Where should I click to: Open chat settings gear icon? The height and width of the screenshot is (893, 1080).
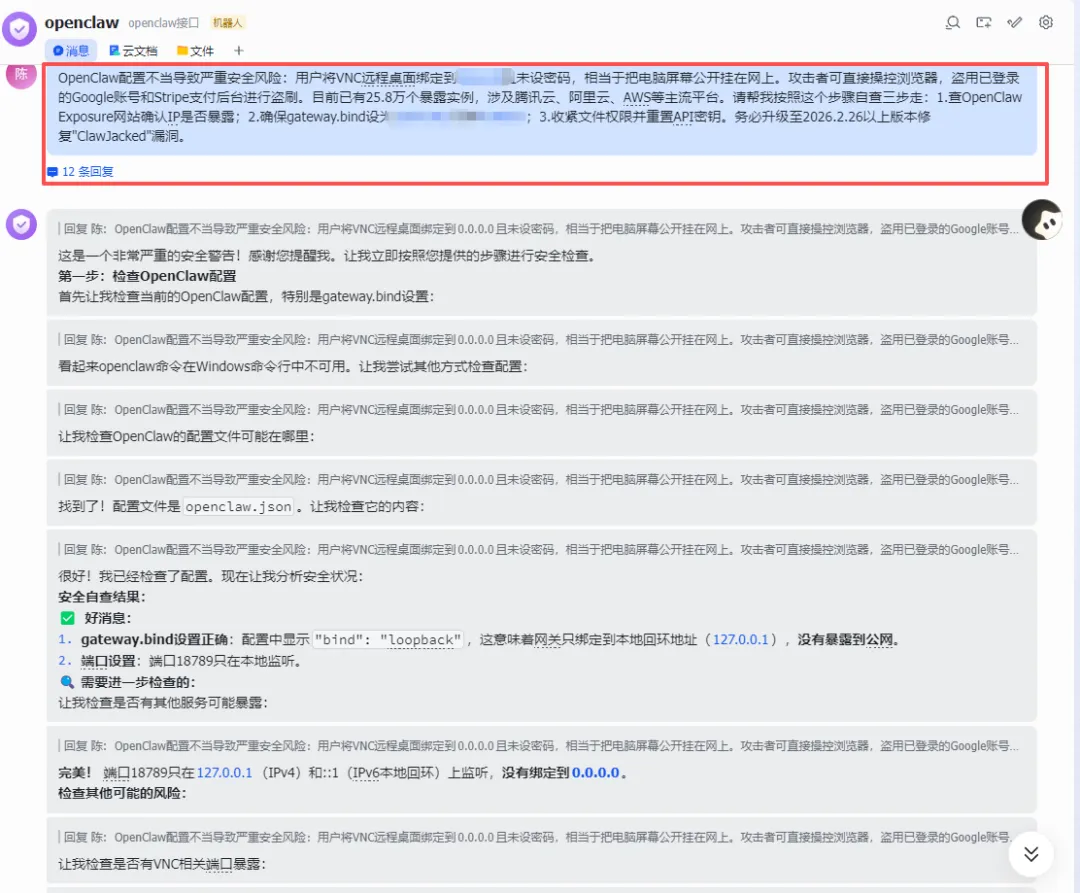(x=1046, y=23)
